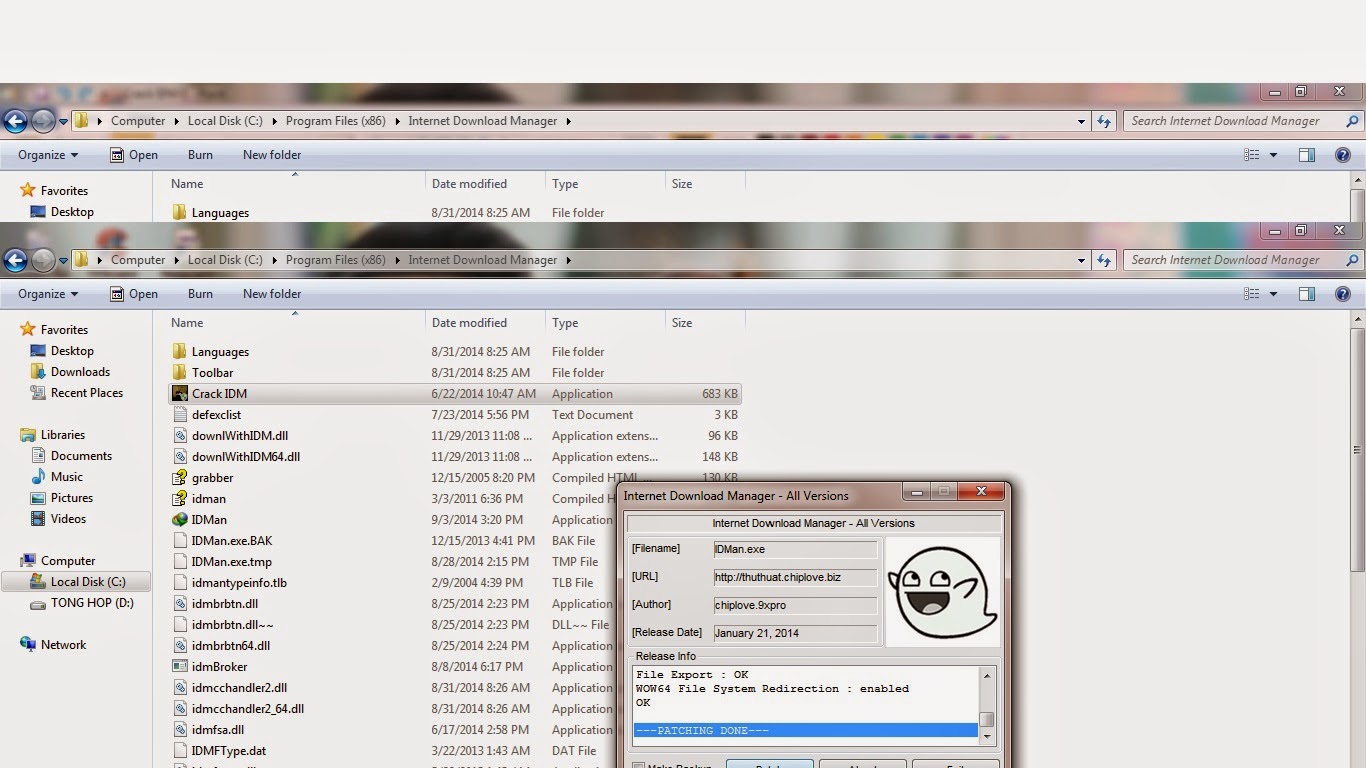
Task: Click the grabber help file icon
Action: [x=180, y=478]
